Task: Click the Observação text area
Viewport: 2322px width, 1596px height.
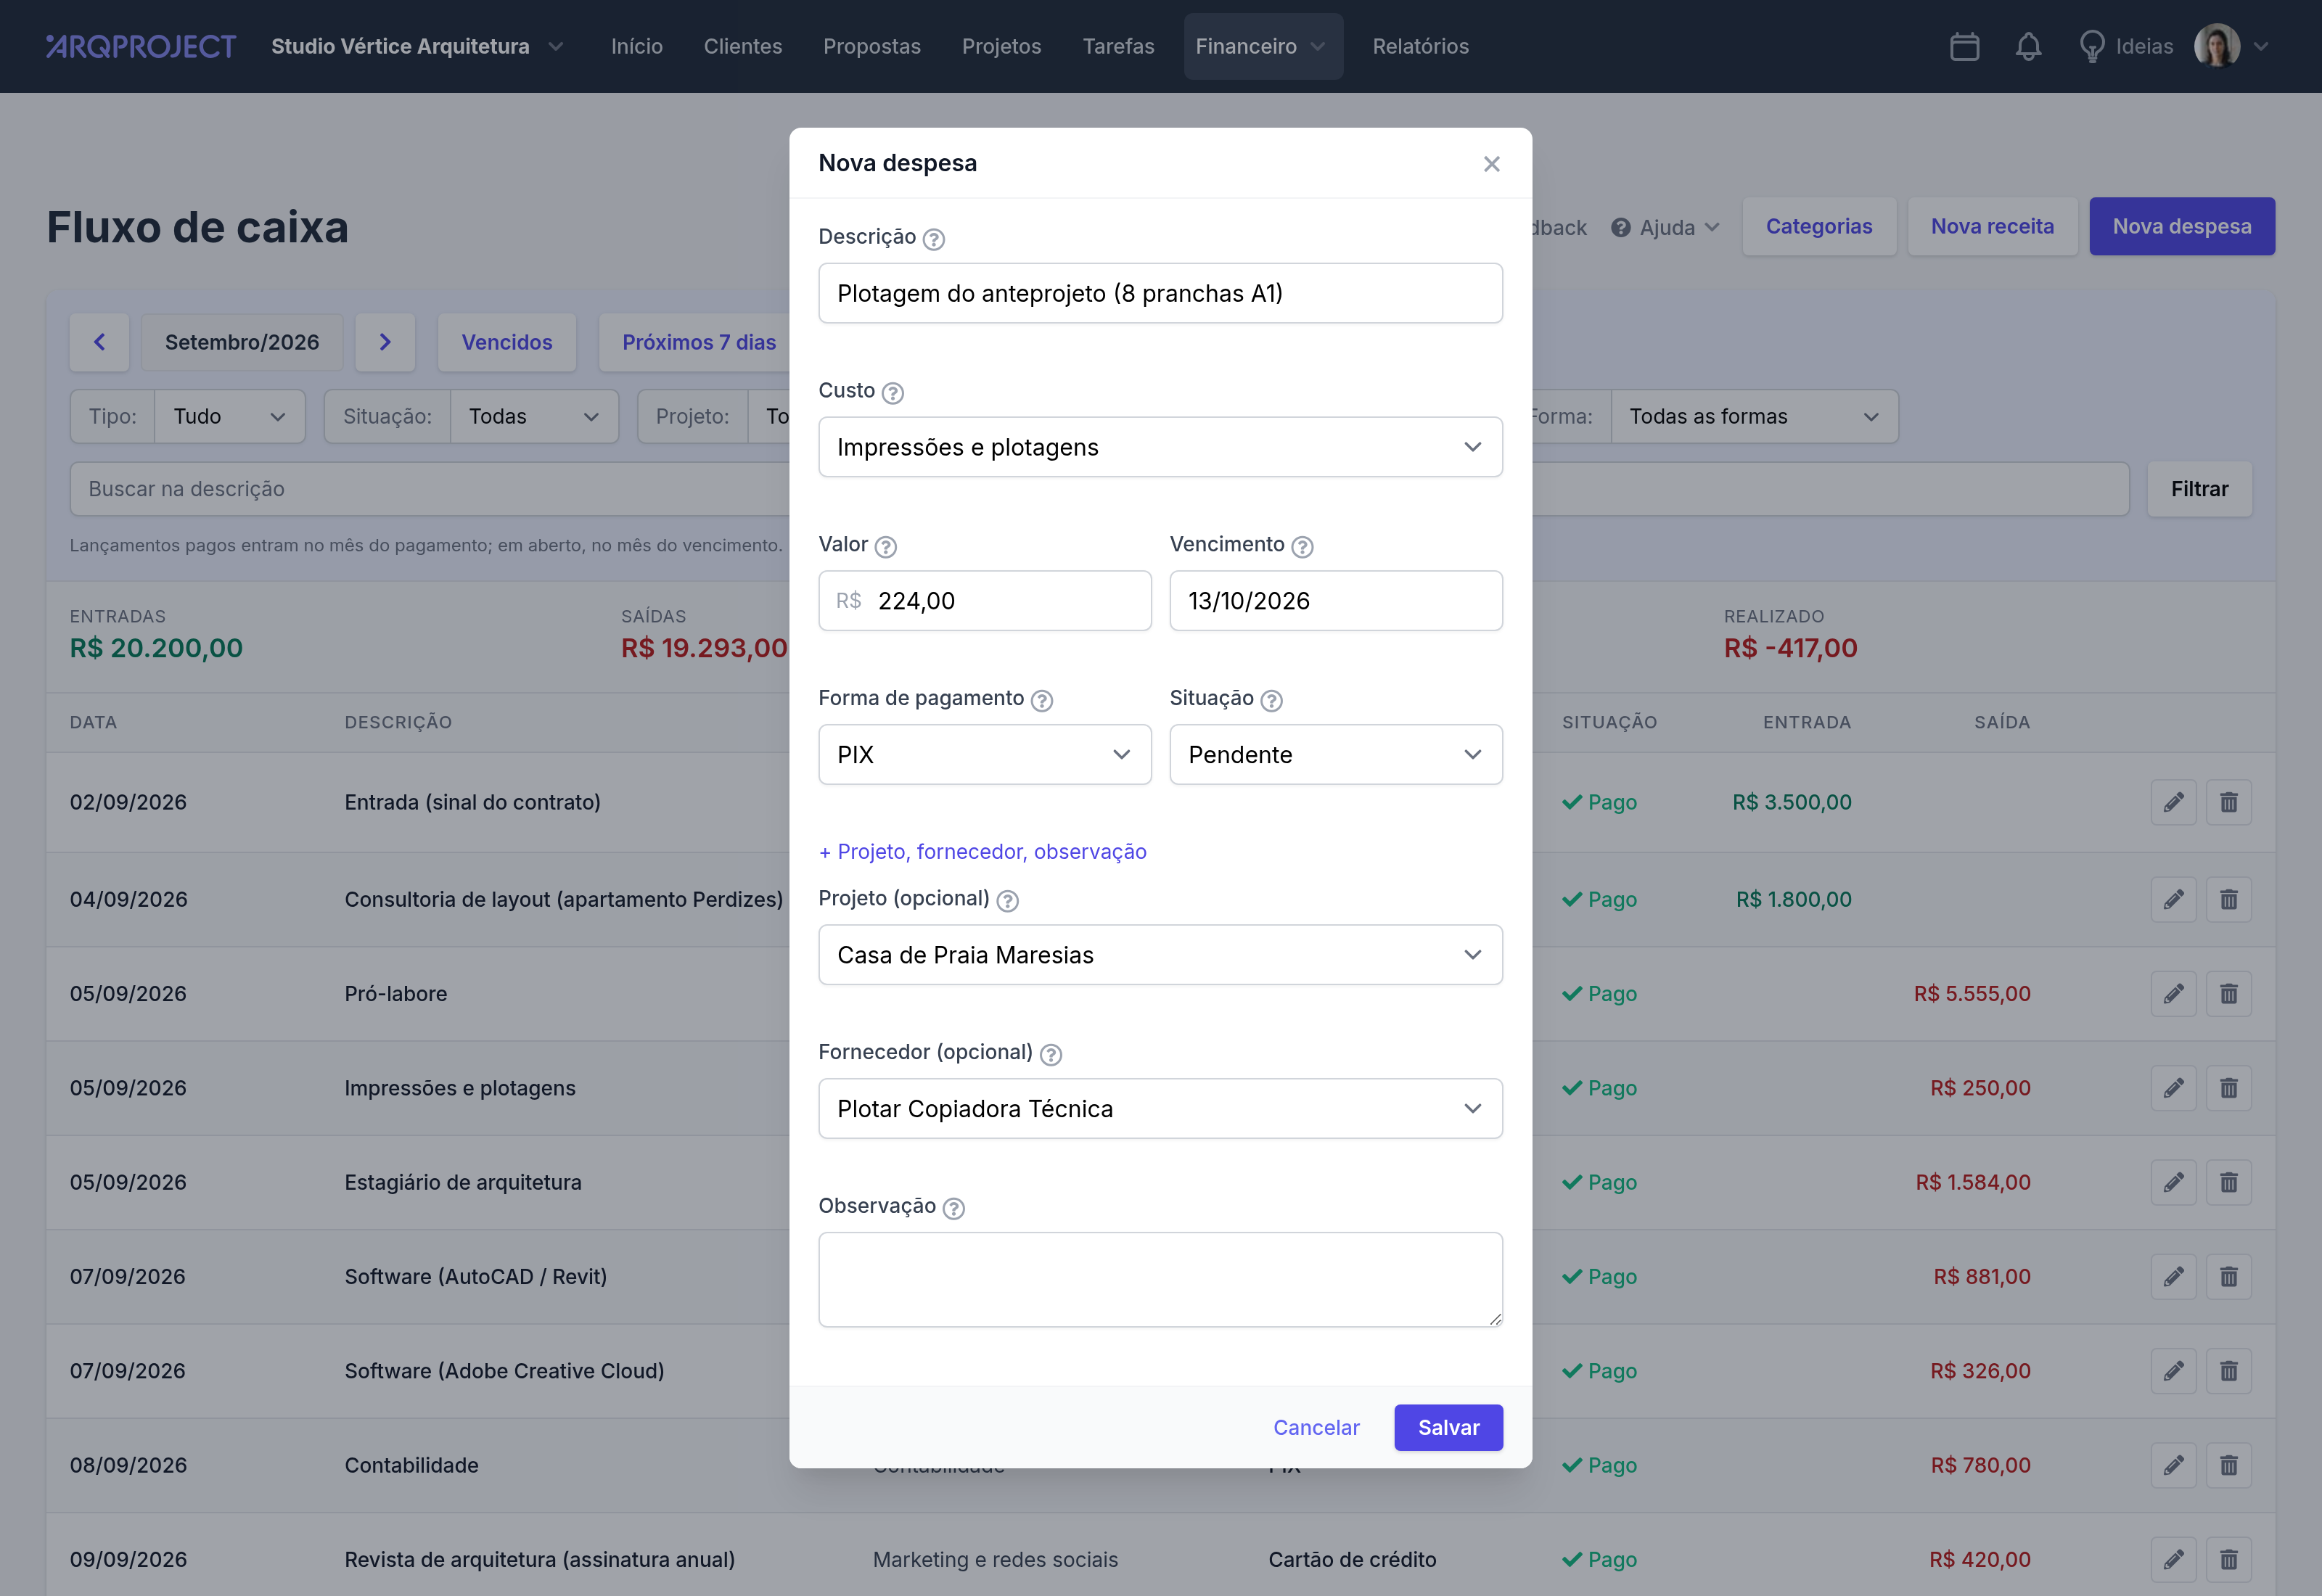Action: coord(1160,1280)
